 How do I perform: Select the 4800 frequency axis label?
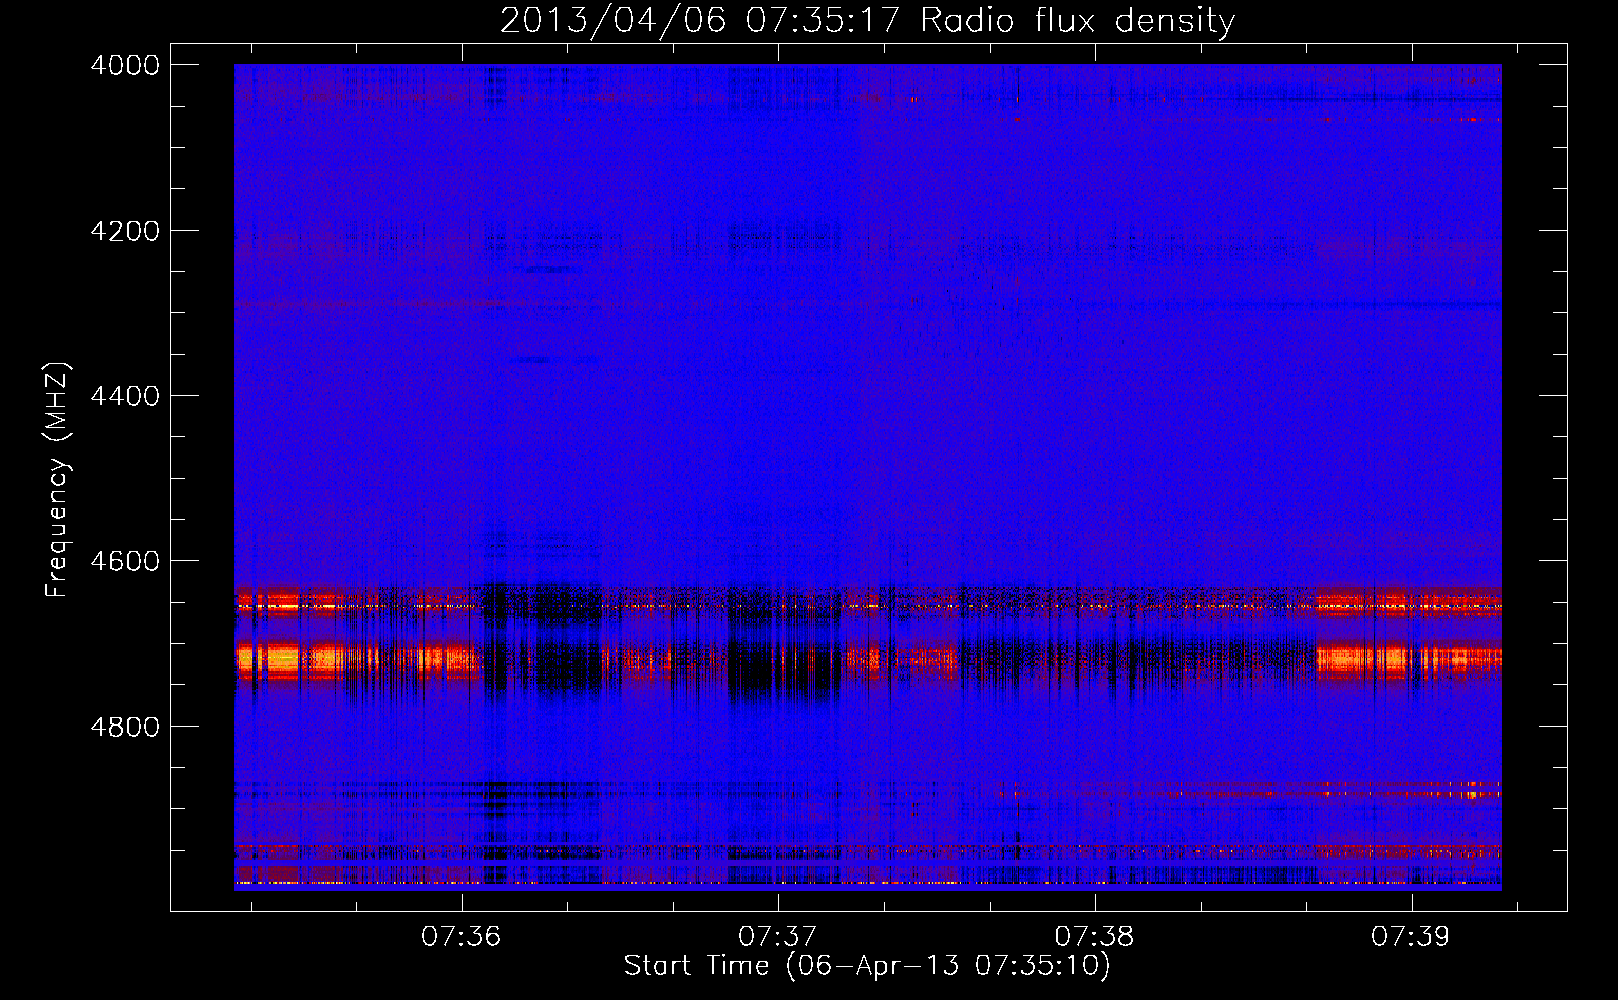tap(125, 726)
